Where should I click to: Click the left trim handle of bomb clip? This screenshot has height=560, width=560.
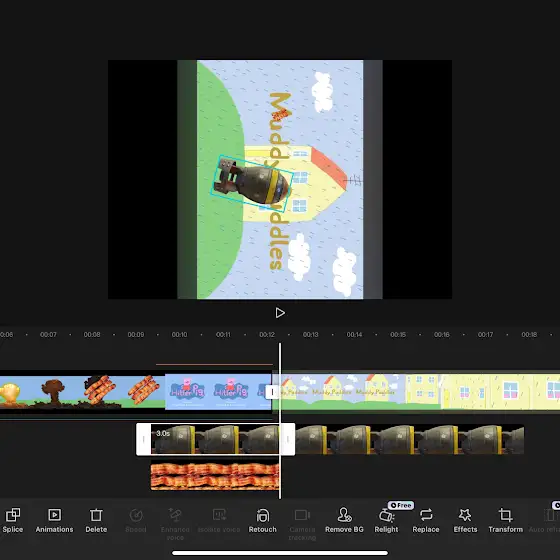click(x=144, y=439)
